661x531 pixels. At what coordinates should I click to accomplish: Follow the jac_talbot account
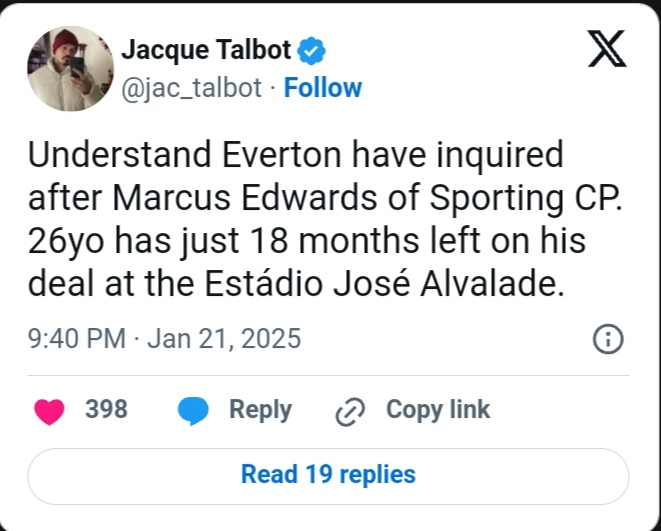(322, 88)
